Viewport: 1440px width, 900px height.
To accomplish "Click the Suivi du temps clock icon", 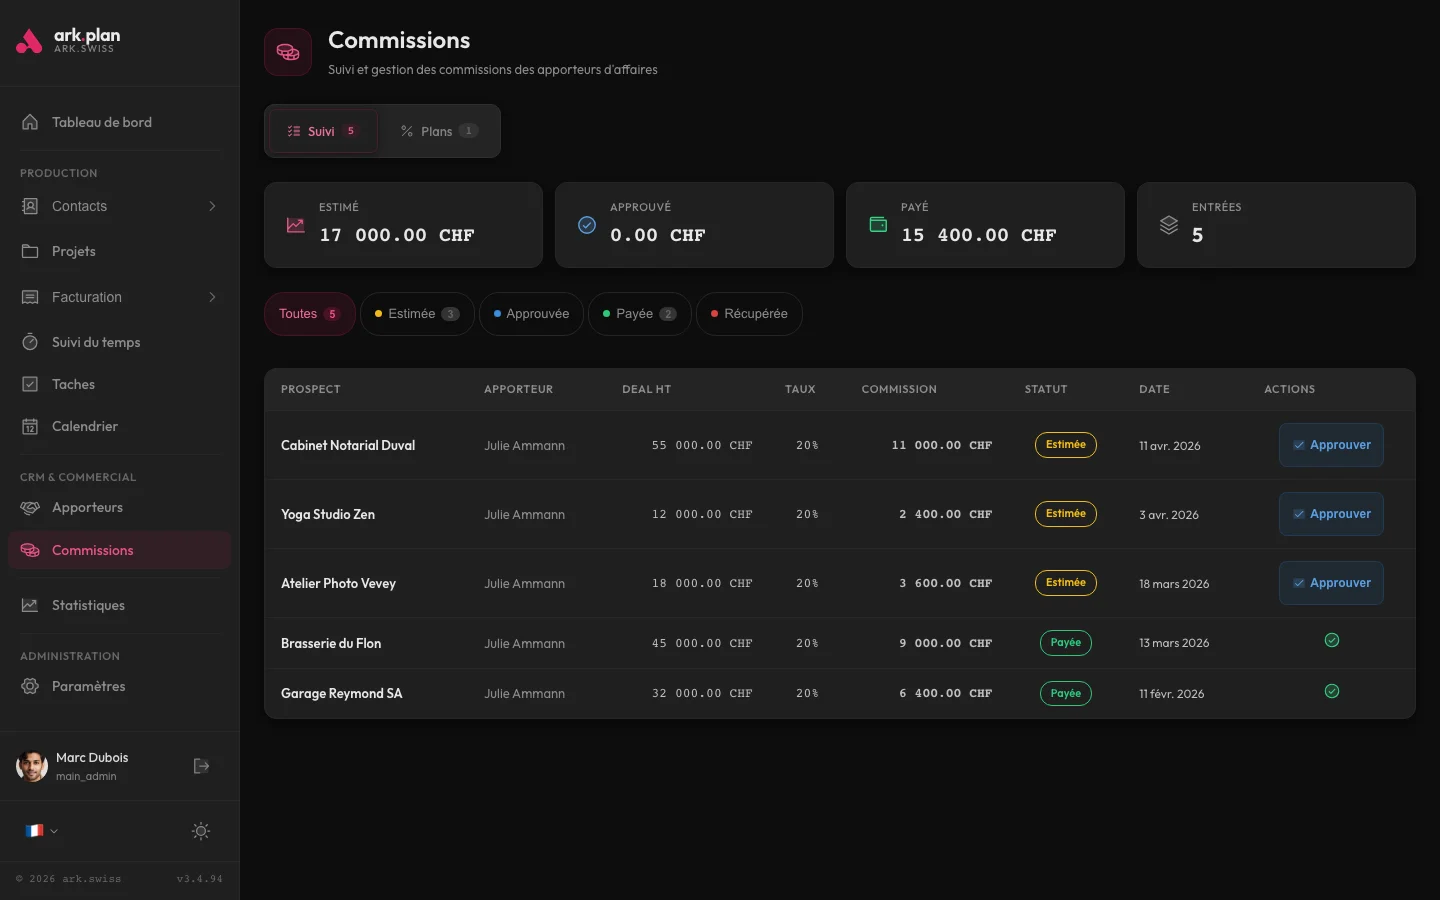I will 31,342.
